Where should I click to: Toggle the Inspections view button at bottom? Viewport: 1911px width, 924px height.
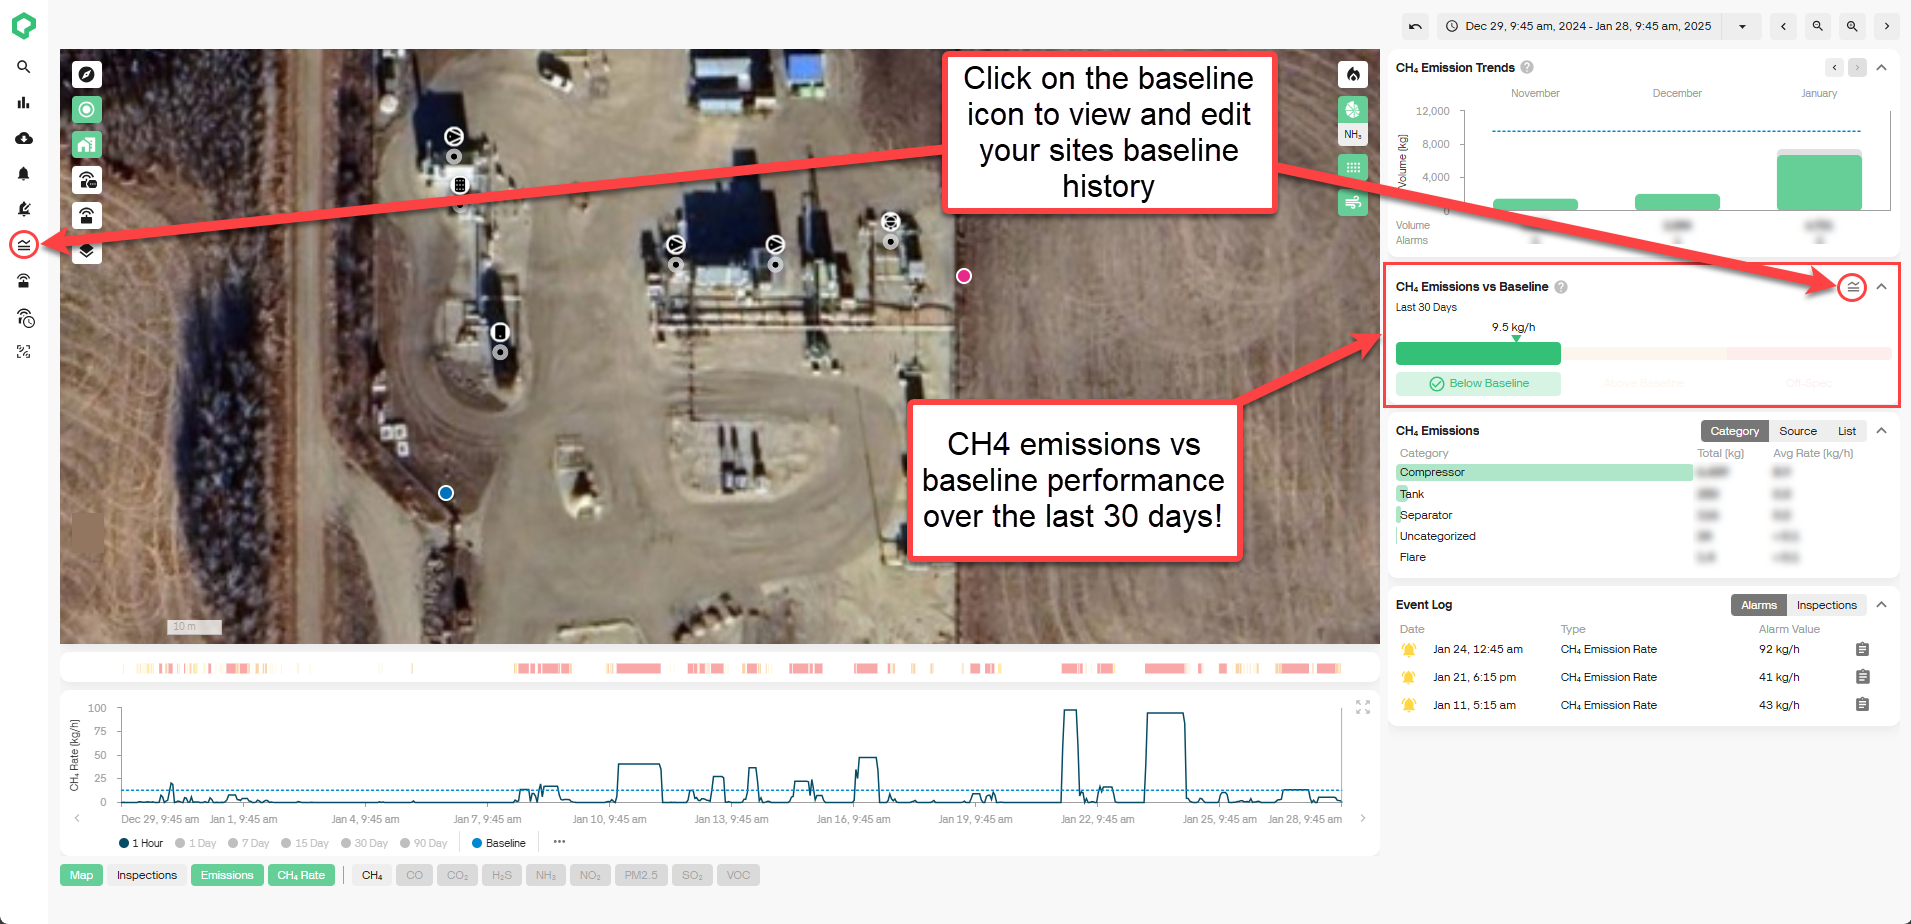(146, 875)
